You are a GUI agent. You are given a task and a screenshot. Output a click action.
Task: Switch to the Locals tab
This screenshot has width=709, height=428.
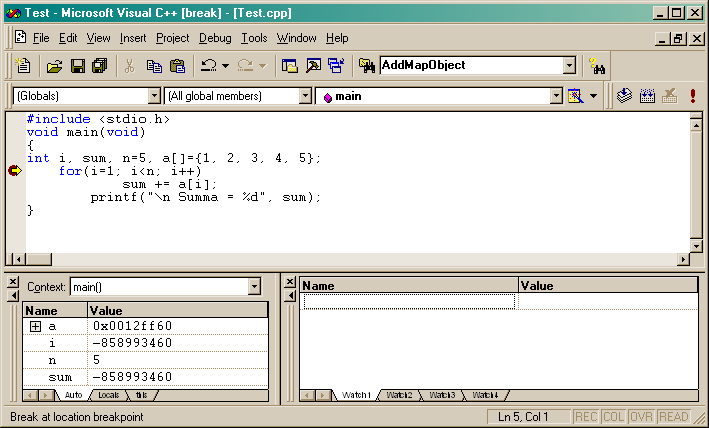coord(109,395)
